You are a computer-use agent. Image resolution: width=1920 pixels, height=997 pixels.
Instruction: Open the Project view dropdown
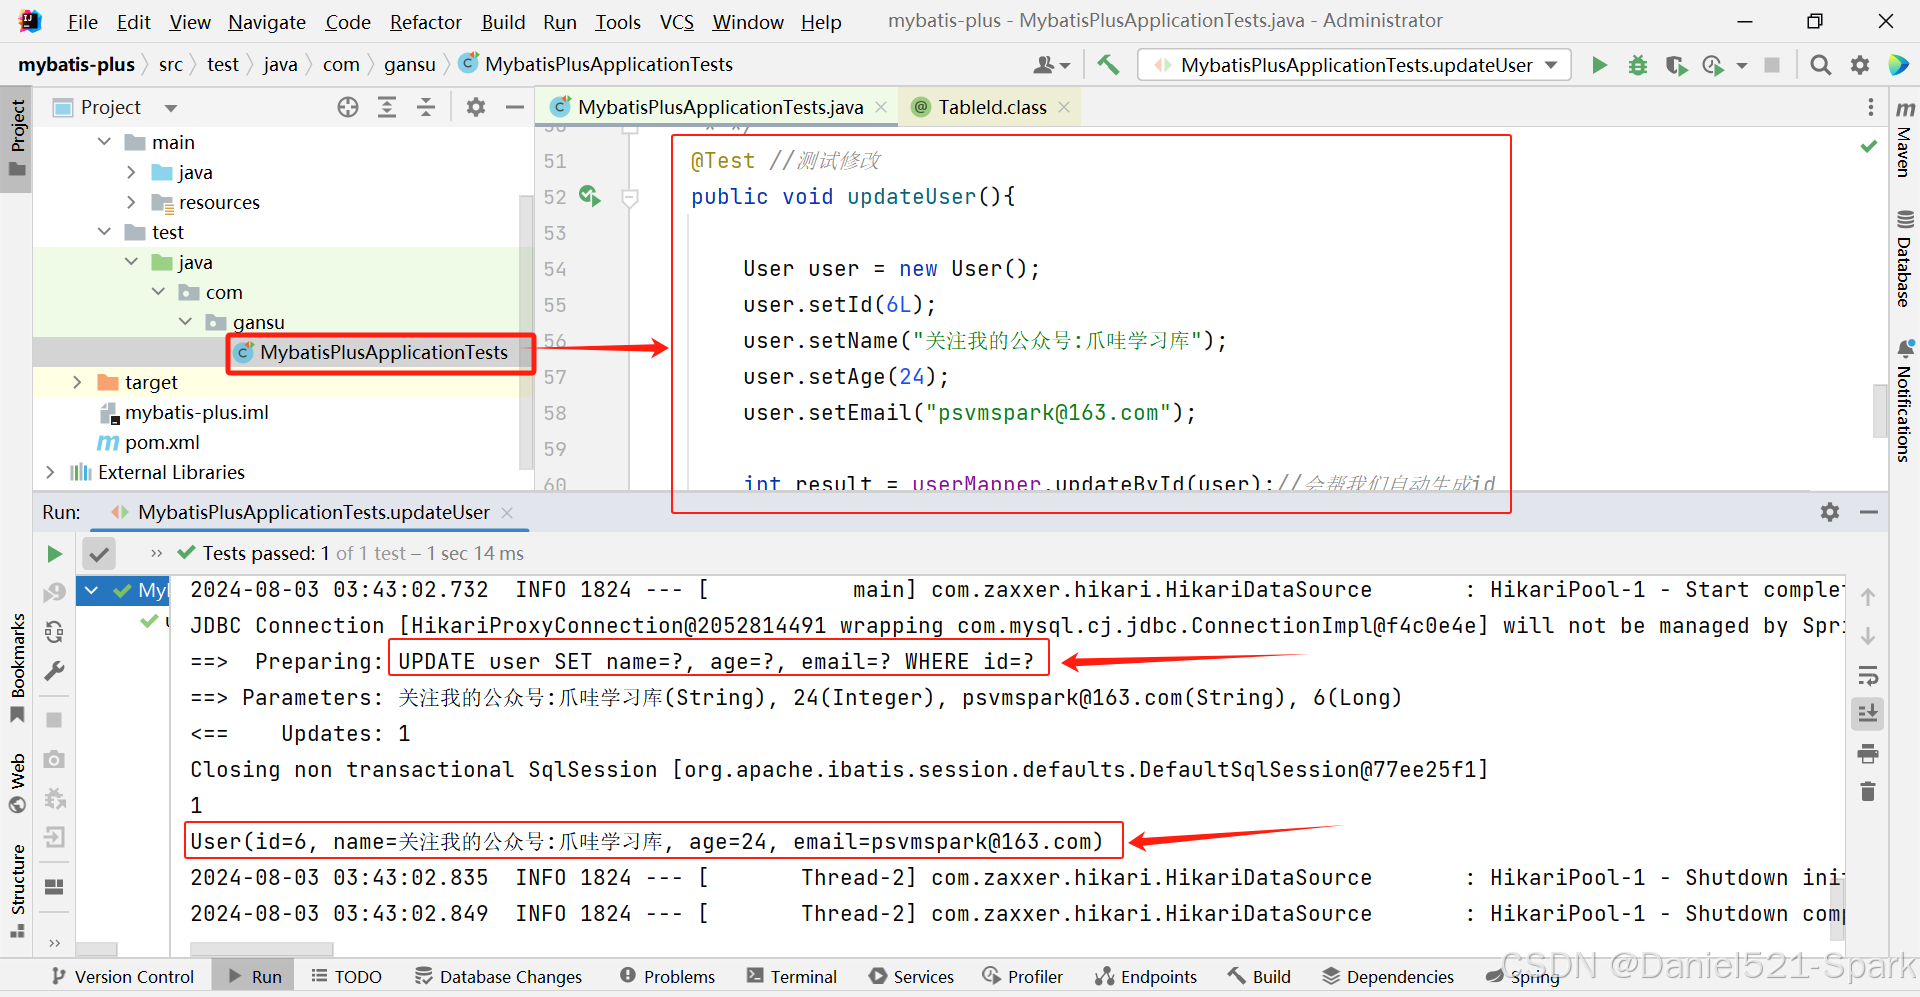click(171, 108)
